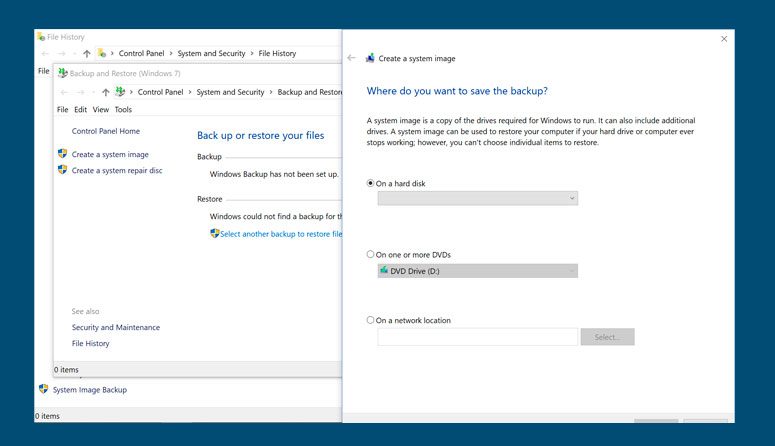This screenshot has width=775, height=446.
Task: Click the File History title bar icon
Action: 41,37
